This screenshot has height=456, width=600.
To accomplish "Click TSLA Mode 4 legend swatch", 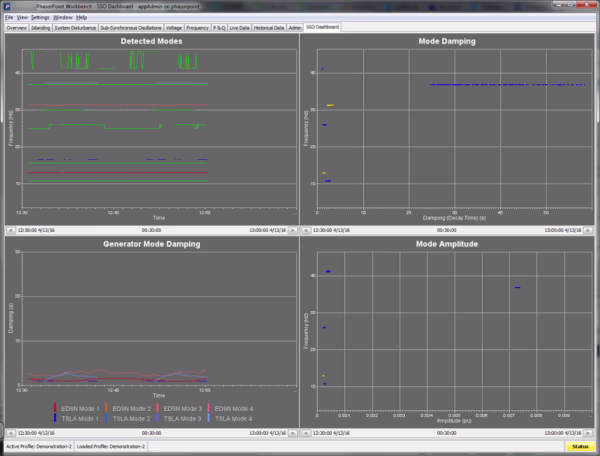I will [209, 418].
